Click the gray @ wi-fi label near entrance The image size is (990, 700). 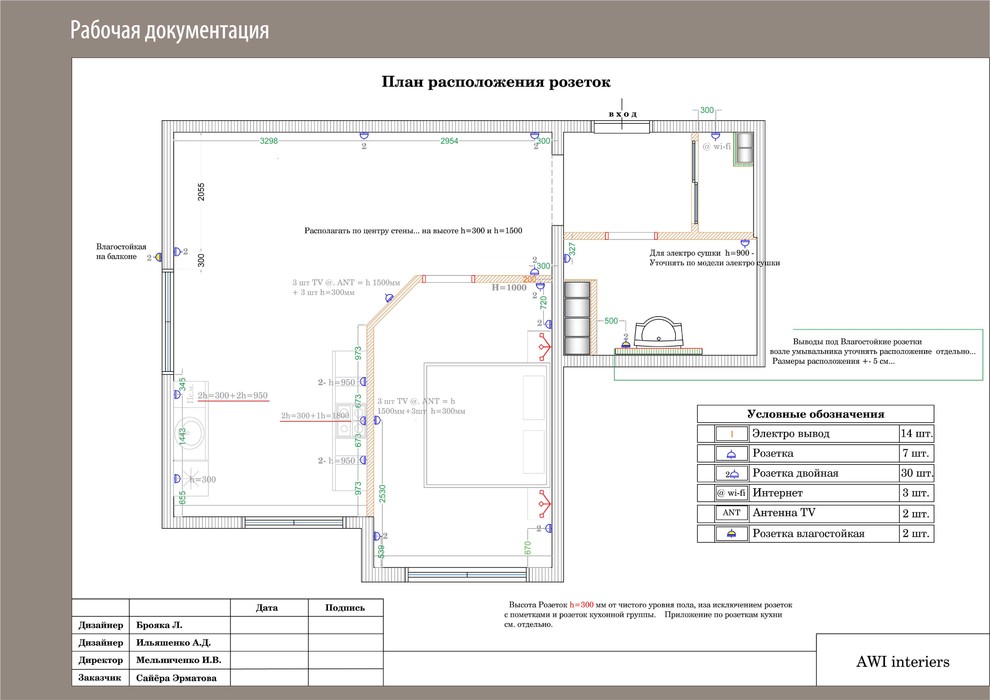(x=716, y=146)
